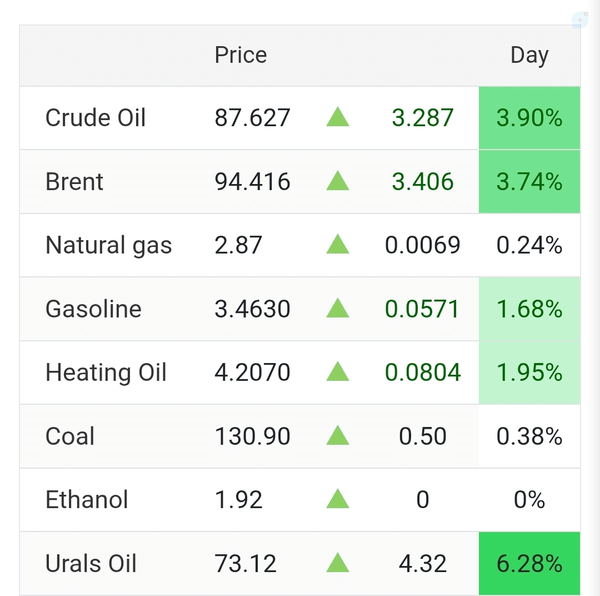The width and height of the screenshot is (600, 596).
Task: Click the green up arrow beside Crude Oil
Action: point(338,117)
